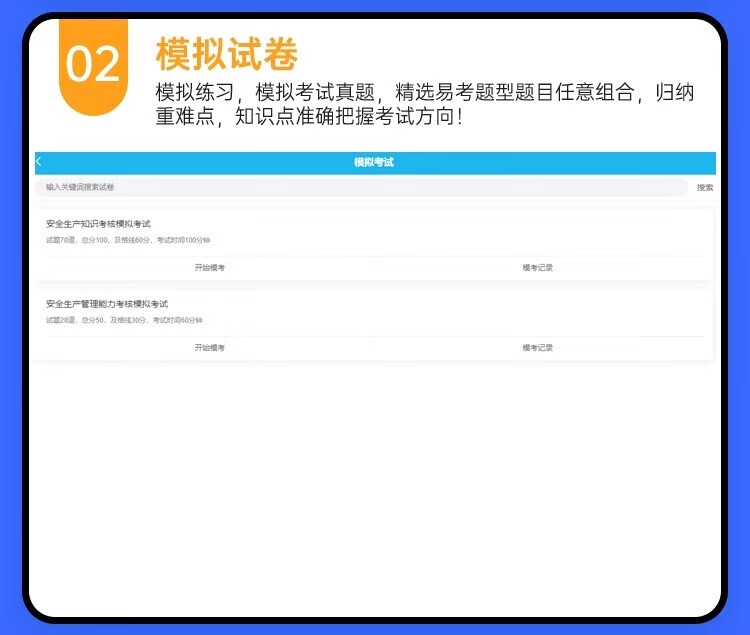
Task: Open 安全生产管理能力考核模拟考试 exam title
Action: click(107, 303)
